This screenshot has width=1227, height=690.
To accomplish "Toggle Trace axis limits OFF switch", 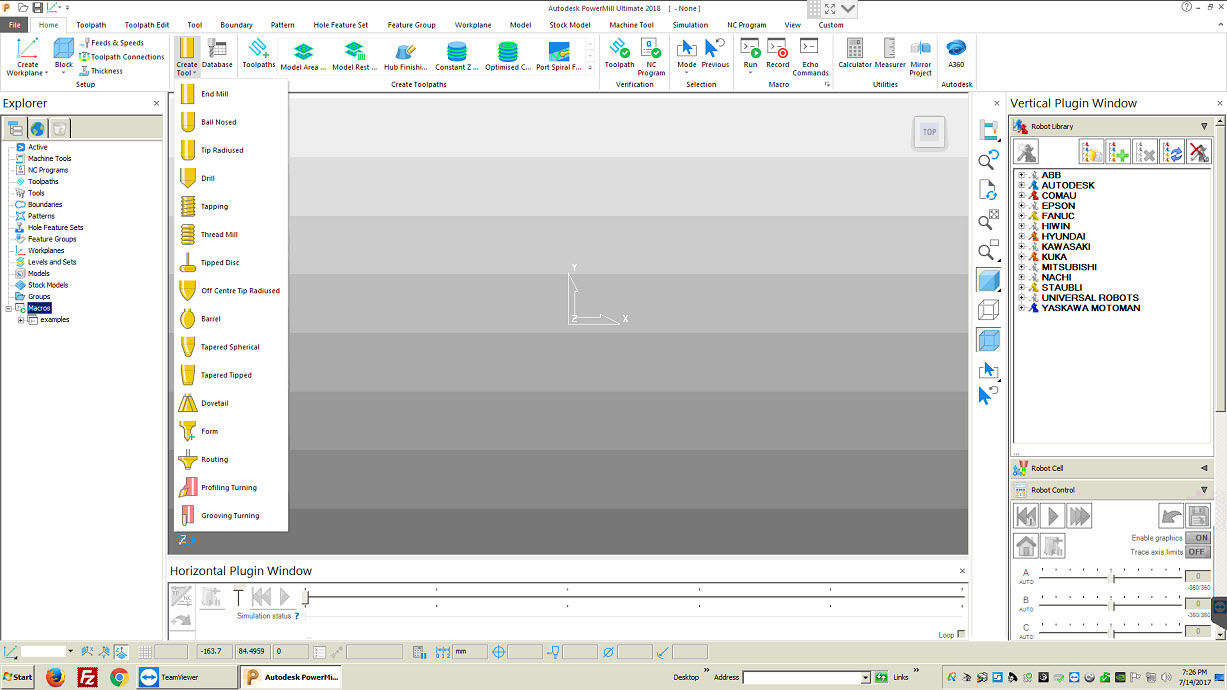I will coord(1197,552).
